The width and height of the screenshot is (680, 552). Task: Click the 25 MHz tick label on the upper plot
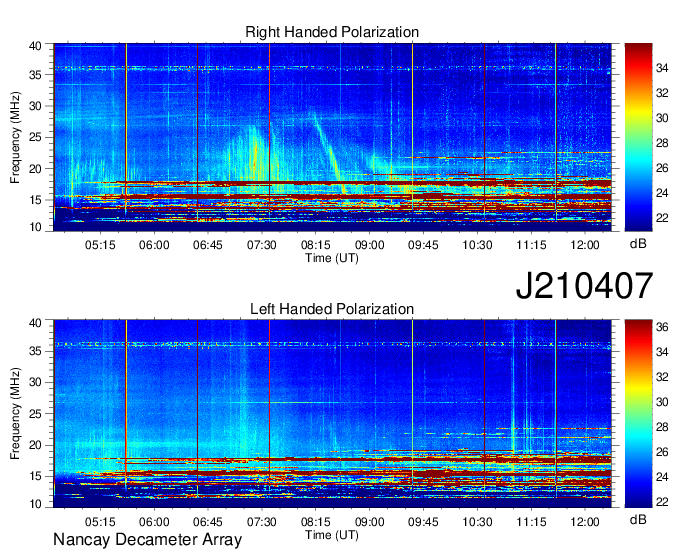[x=35, y=138]
